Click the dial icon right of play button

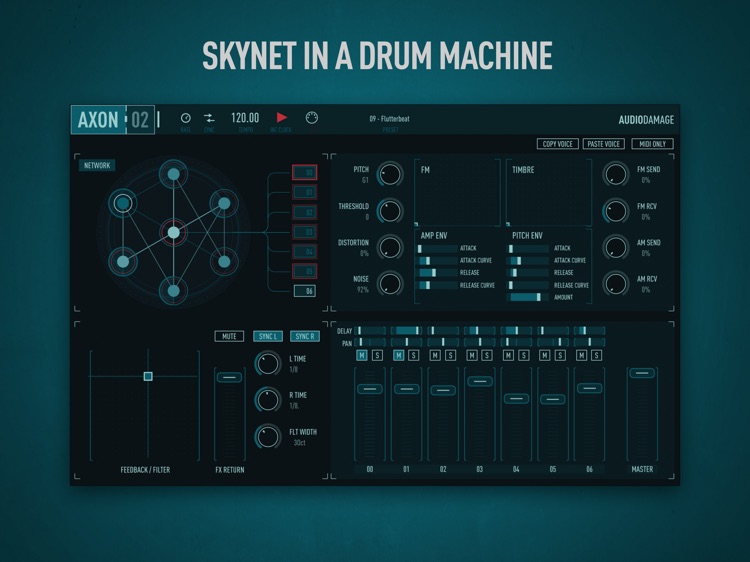(x=311, y=118)
